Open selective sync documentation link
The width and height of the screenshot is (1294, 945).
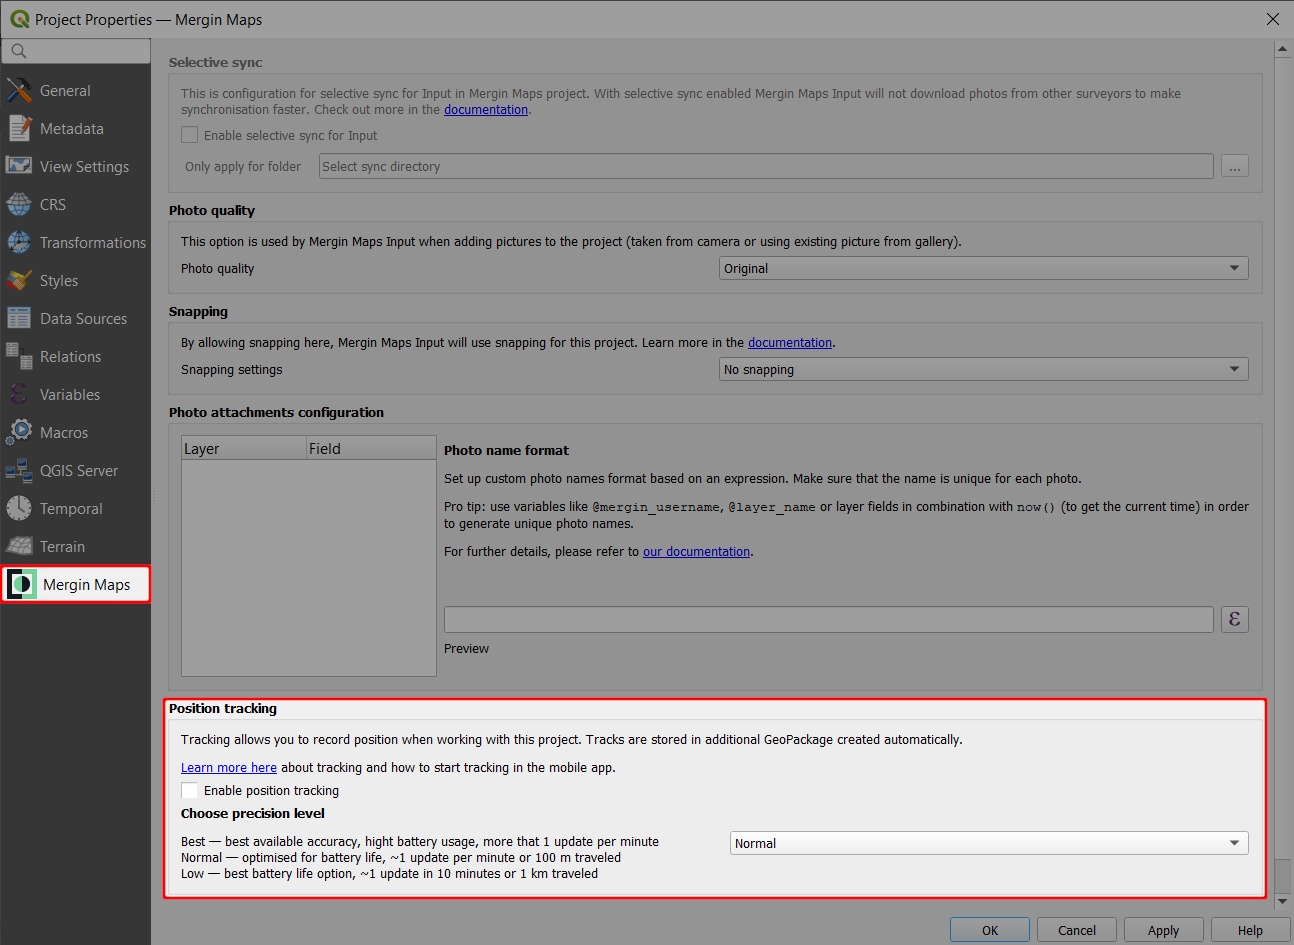tap(486, 110)
